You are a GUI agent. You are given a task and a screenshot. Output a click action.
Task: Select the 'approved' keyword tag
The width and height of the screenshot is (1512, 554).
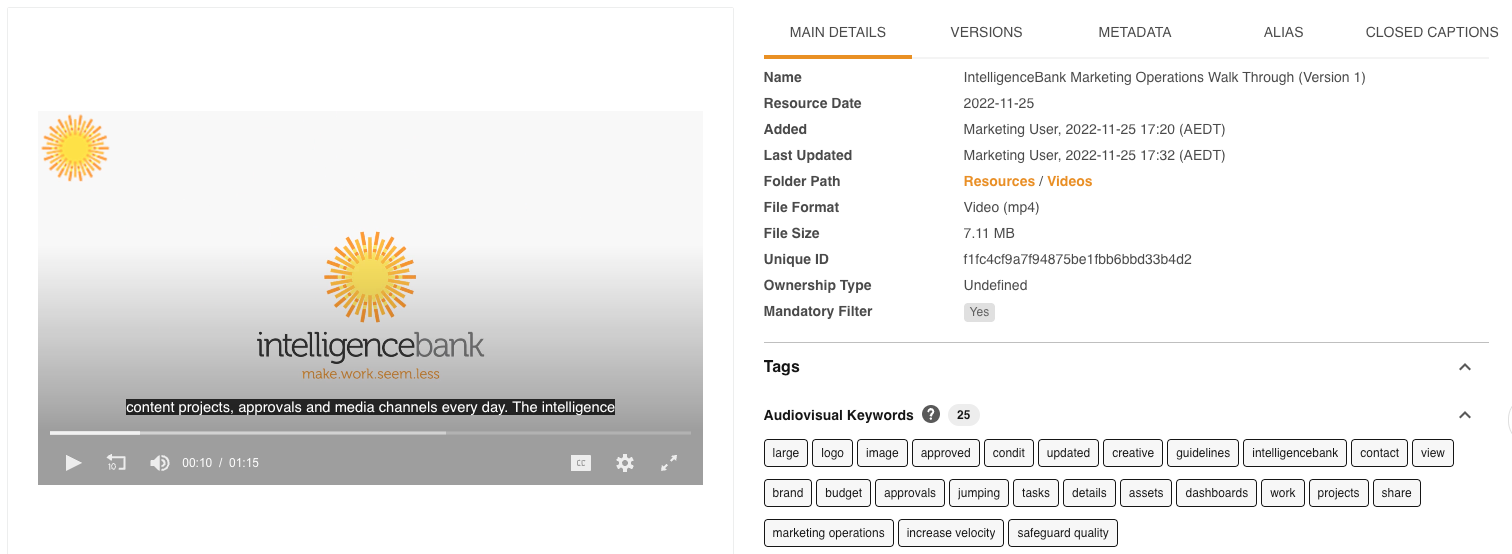pyautogui.click(x=946, y=453)
